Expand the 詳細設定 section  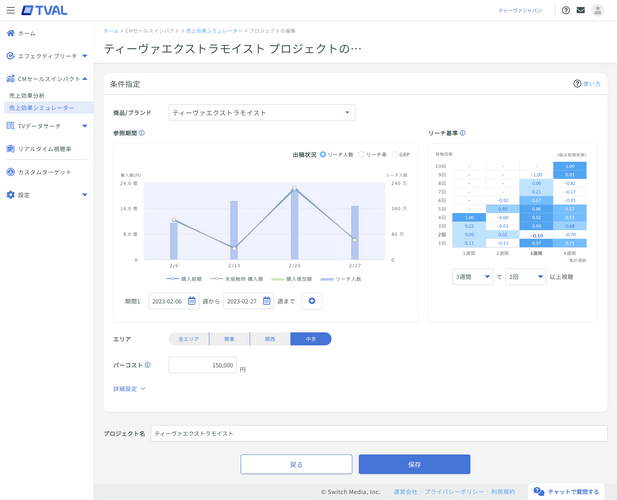(x=129, y=388)
